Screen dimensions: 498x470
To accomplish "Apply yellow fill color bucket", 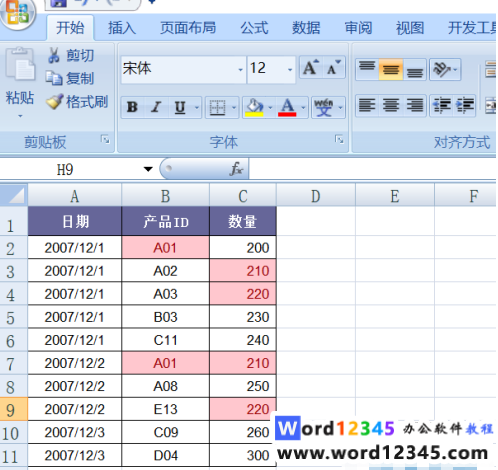I will [x=254, y=107].
